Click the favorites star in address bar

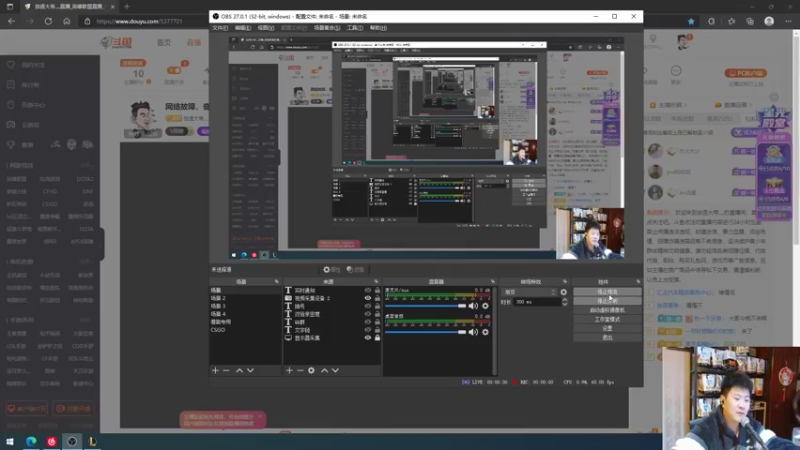(691, 21)
